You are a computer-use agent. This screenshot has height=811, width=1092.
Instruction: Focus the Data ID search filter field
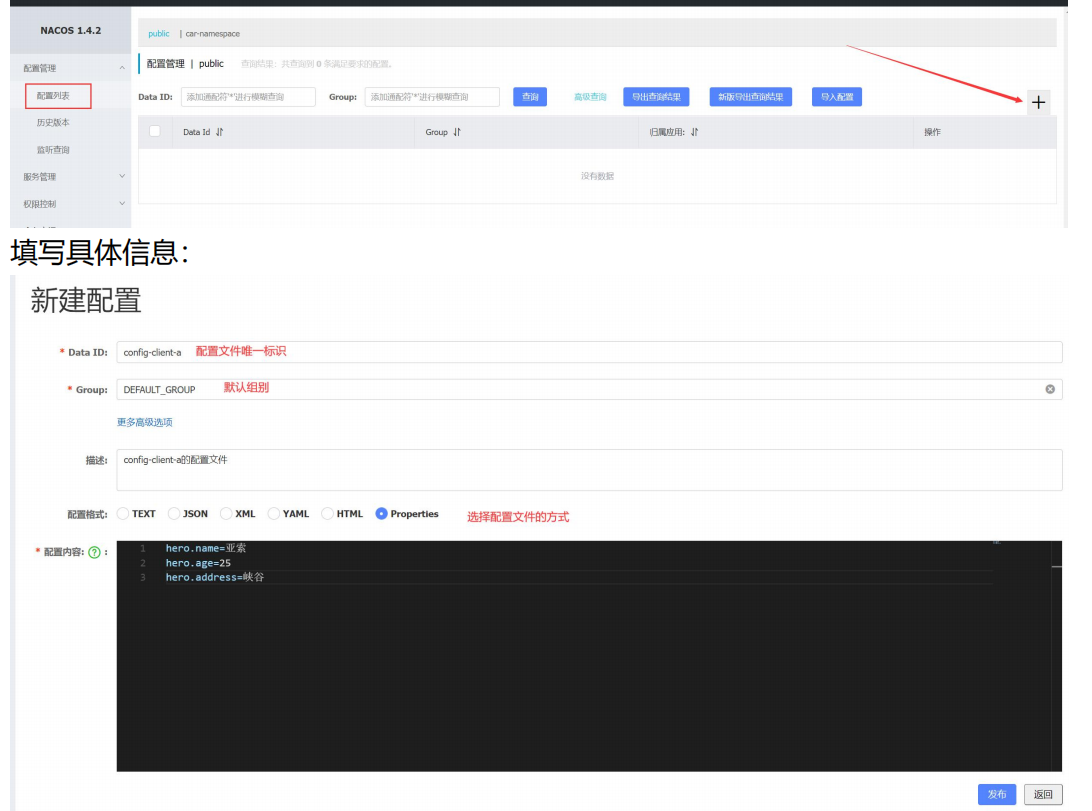pyautogui.click(x=248, y=97)
